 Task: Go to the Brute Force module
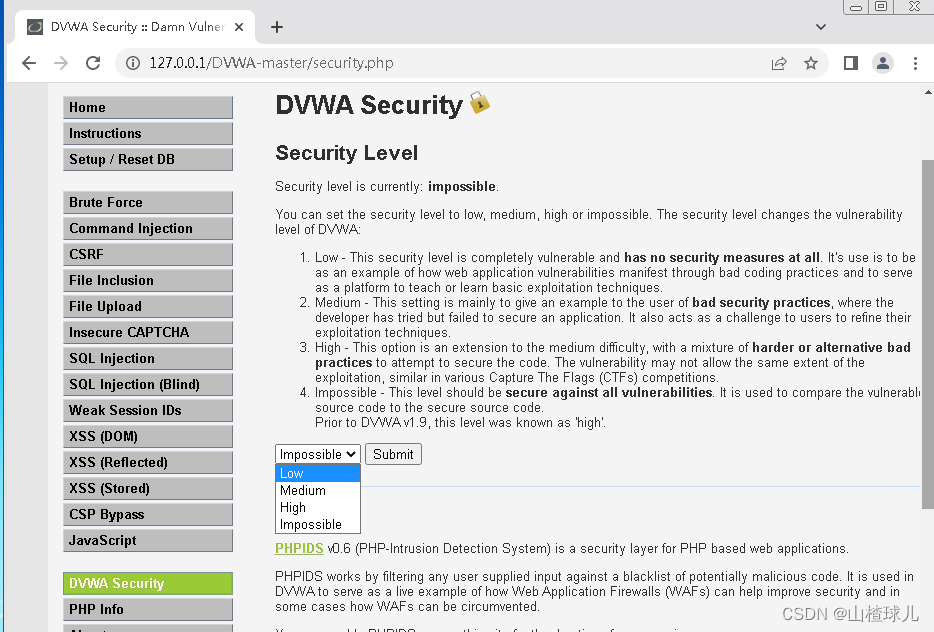[x=147, y=202]
